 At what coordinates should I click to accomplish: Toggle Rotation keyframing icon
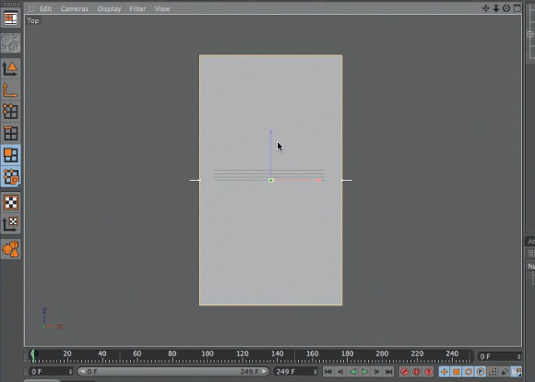(x=468, y=371)
